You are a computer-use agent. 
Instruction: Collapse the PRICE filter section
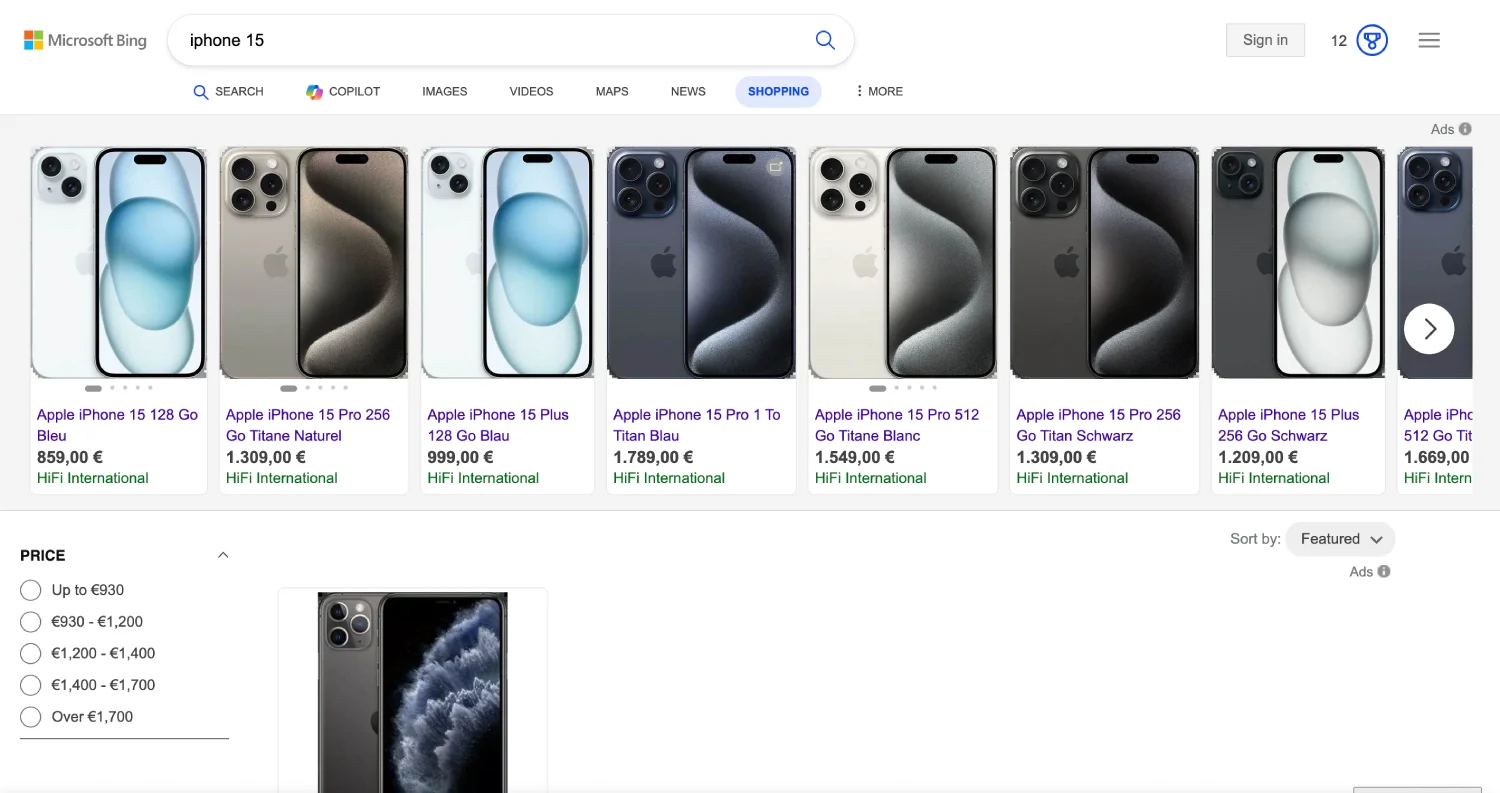point(223,555)
